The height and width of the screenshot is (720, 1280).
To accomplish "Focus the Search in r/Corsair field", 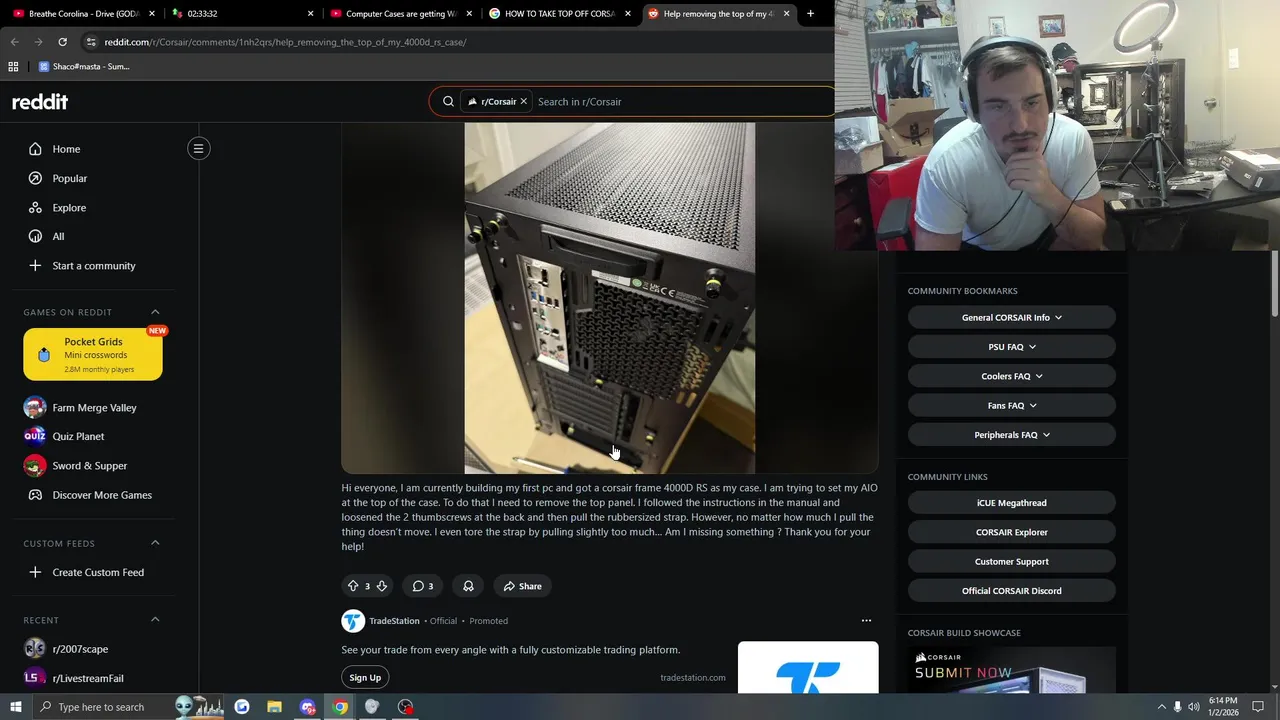I will pyautogui.click(x=680, y=102).
